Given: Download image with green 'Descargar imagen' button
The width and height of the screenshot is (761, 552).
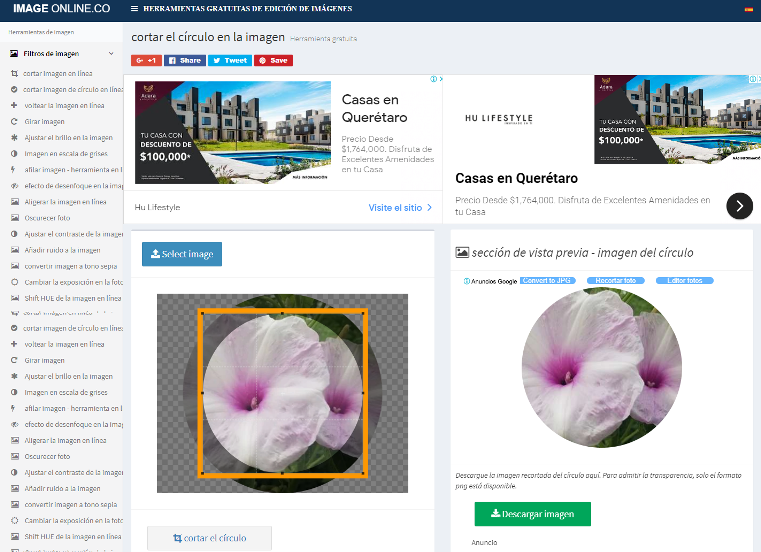Looking at the screenshot, I should coord(532,514).
